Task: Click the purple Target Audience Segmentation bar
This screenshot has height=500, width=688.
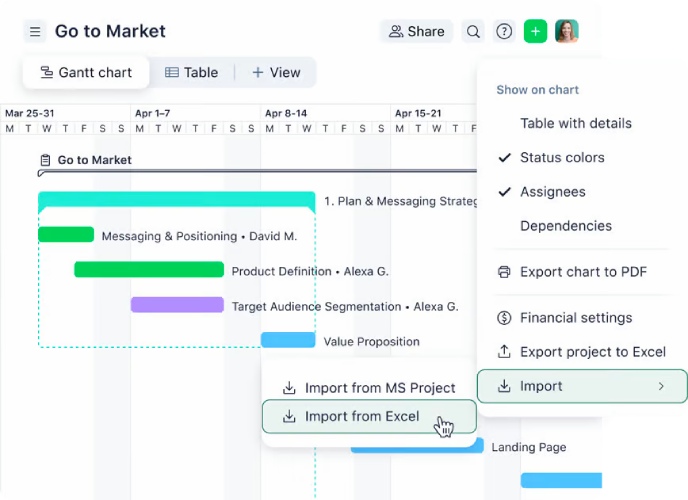Action: coord(177,304)
